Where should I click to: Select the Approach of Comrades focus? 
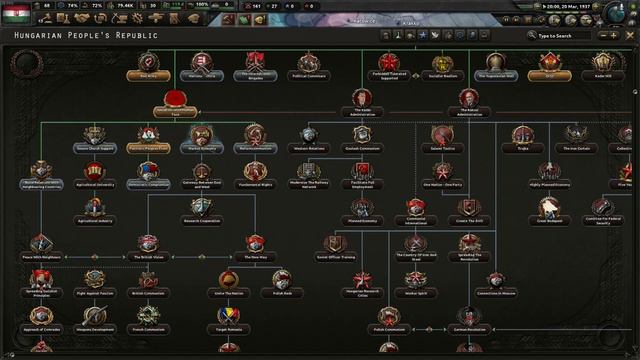point(41,321)
